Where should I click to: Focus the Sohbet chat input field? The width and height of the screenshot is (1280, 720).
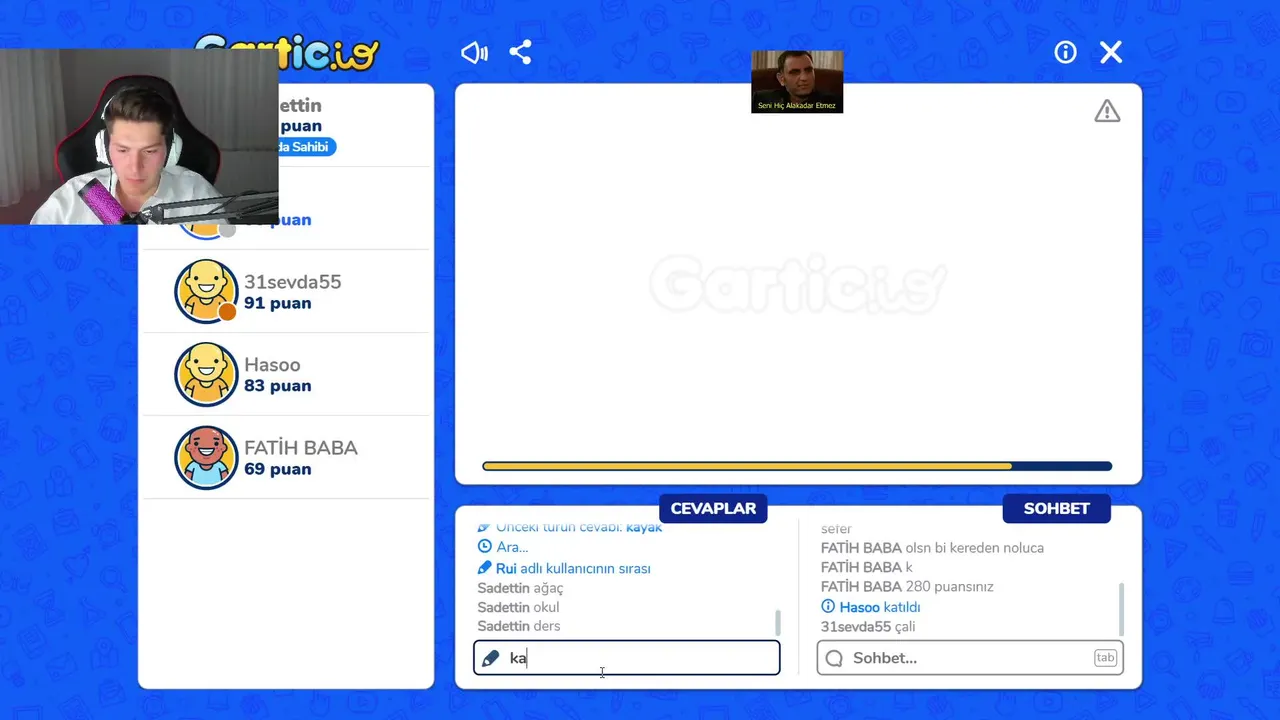tap(970, 658)
